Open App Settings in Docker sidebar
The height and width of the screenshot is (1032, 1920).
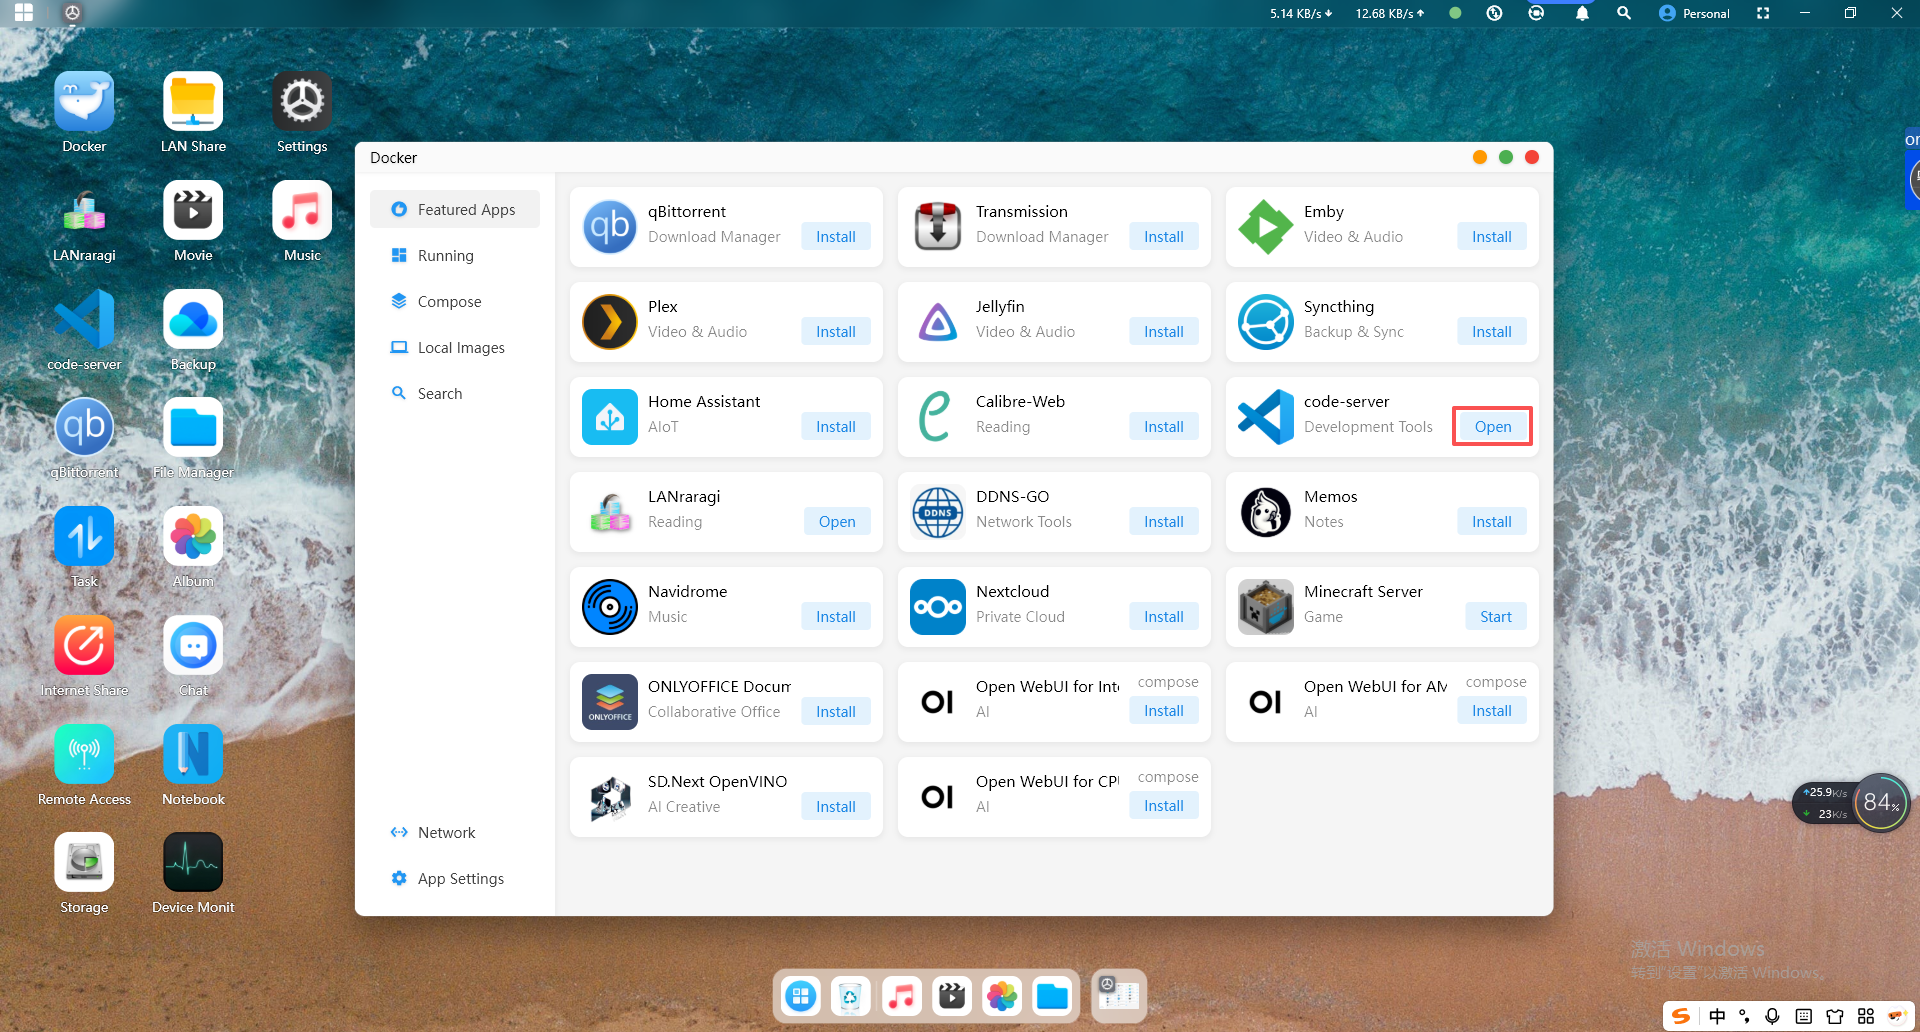pyautogui.click(x=455, y=878)
